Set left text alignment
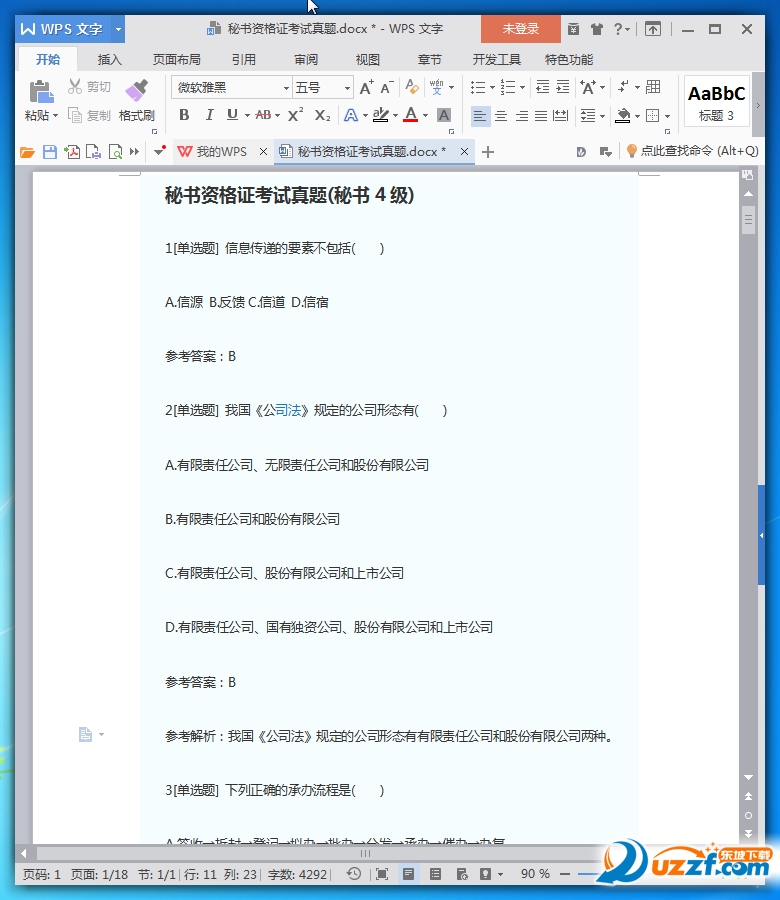Image resolution: width=780 pixels, height=900 pixels. click(x=480, y=116)
